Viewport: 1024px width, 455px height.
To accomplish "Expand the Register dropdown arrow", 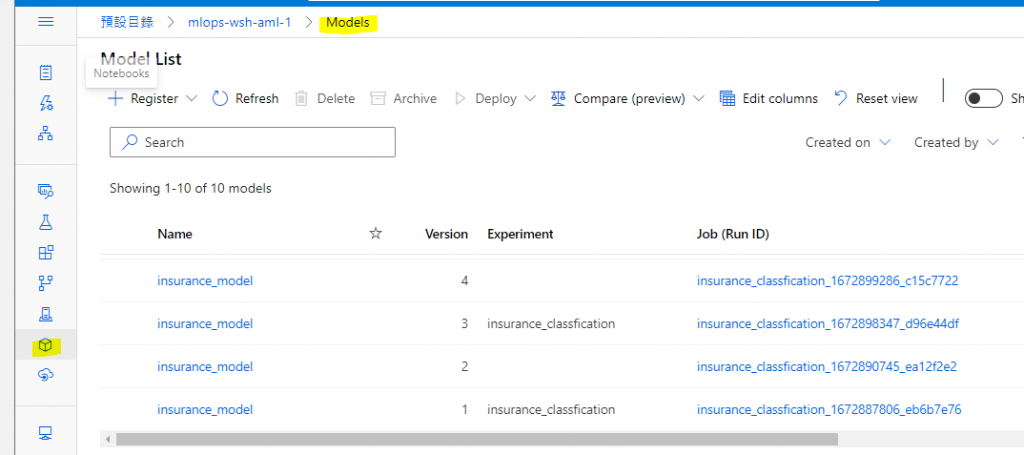I will (192, 98).
